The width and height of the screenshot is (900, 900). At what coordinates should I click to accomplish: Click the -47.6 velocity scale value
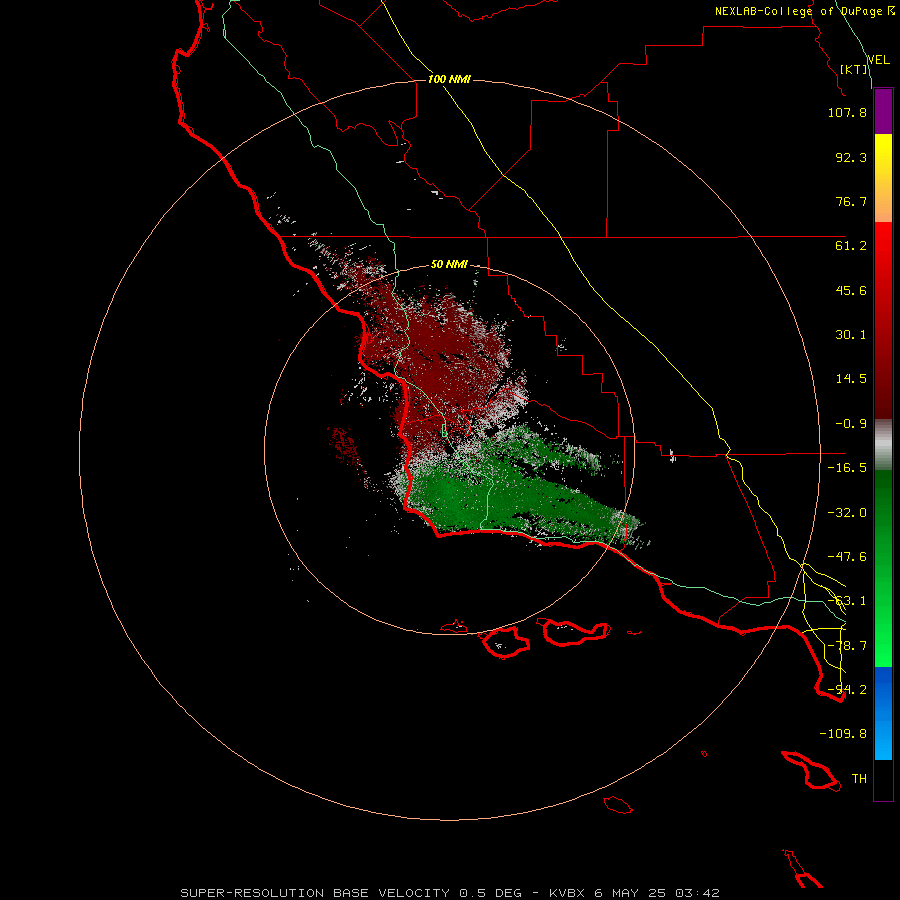[847, 557]
